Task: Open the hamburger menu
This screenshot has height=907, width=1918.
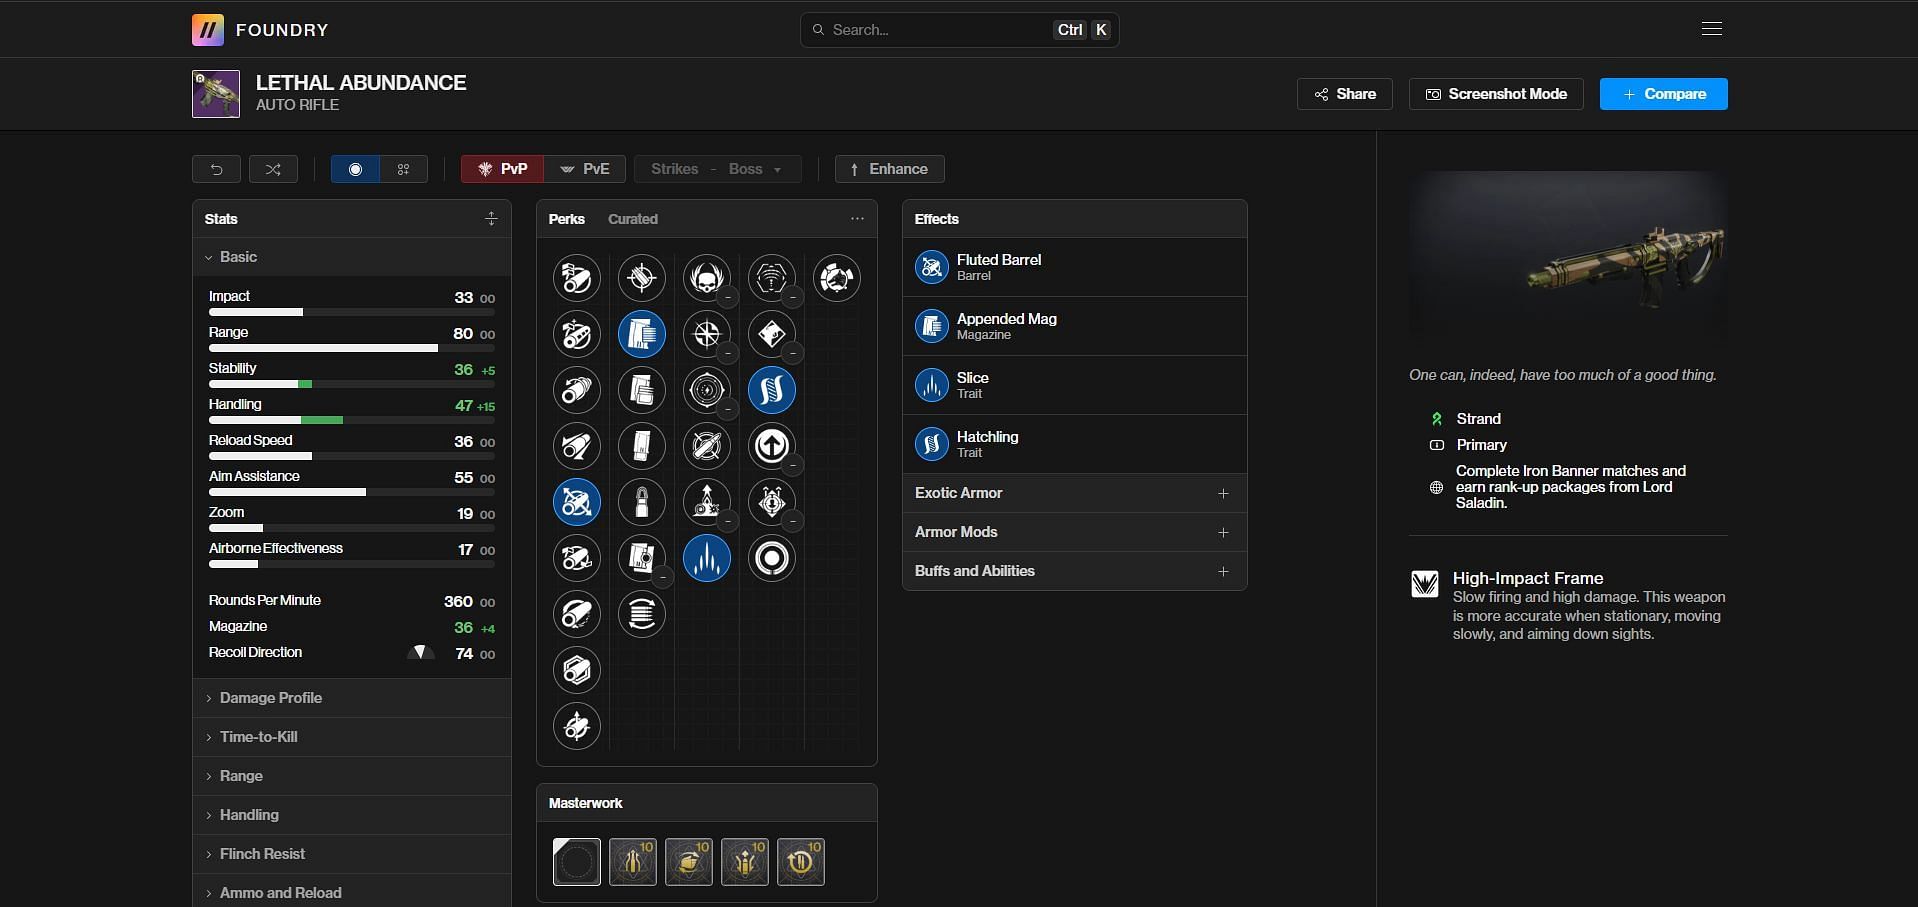Action: pos(1711,29)
